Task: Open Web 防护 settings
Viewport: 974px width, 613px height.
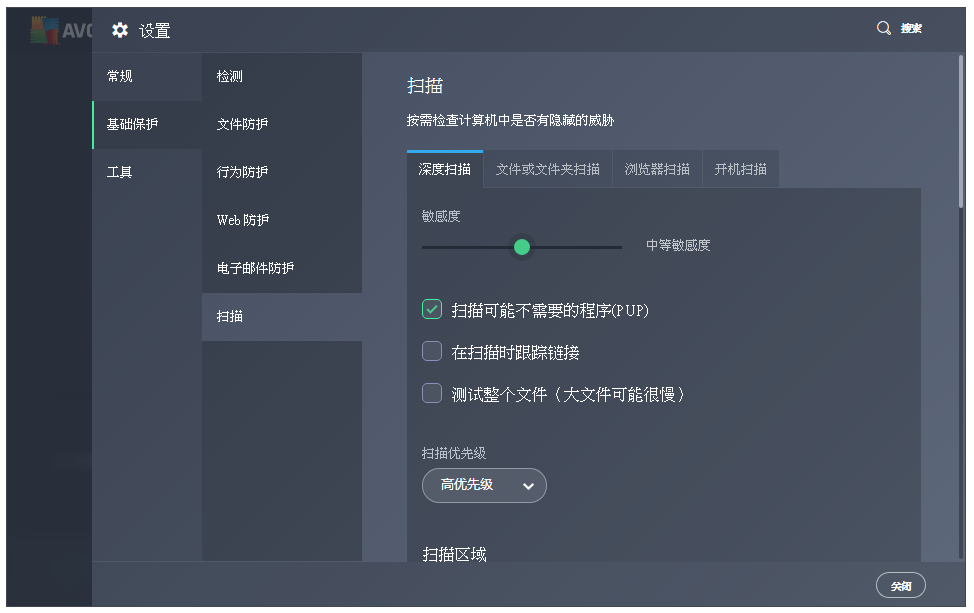Action: click(243, 220)
